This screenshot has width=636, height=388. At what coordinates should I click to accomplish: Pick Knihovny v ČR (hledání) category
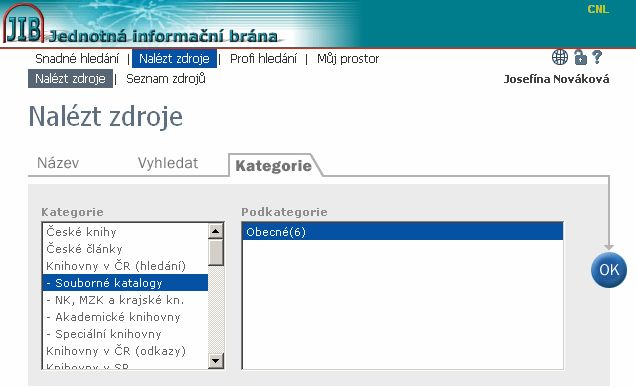coord(125,266)
